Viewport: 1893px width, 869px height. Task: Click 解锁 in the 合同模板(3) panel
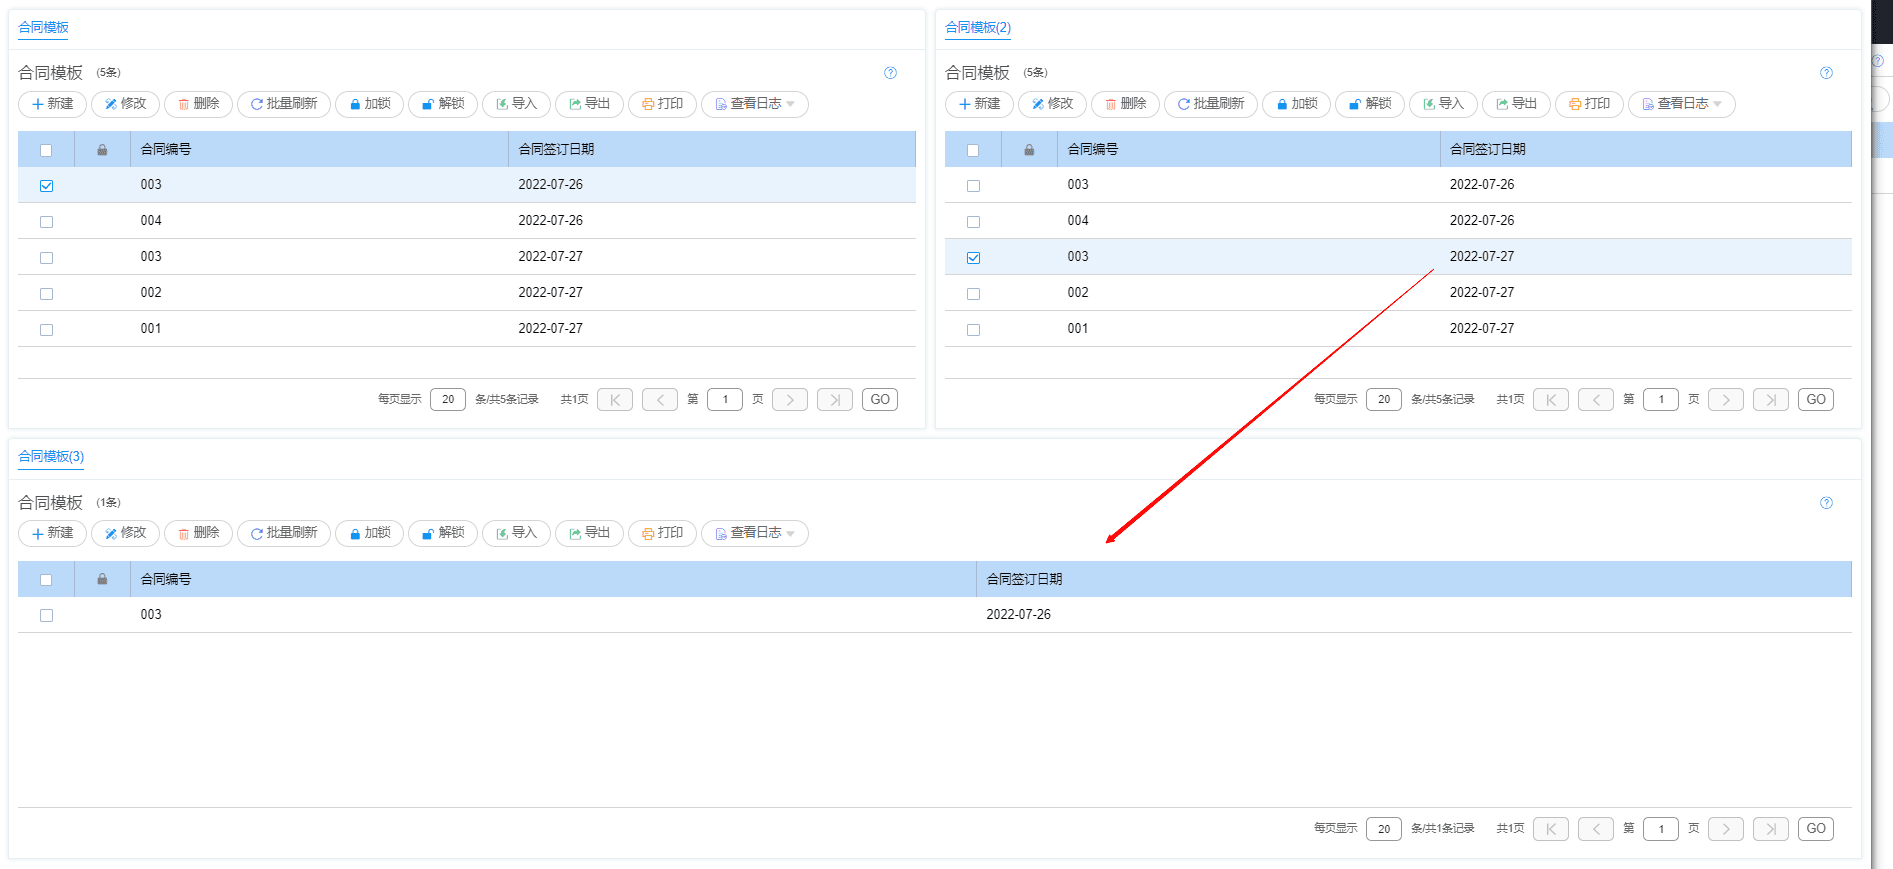click(x=443, y=533)
